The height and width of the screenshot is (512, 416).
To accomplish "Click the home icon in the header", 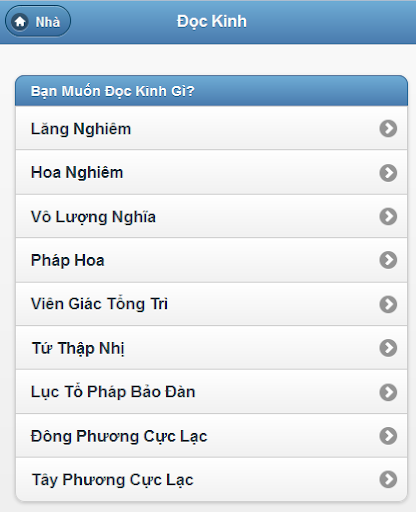I will point(20,22).
